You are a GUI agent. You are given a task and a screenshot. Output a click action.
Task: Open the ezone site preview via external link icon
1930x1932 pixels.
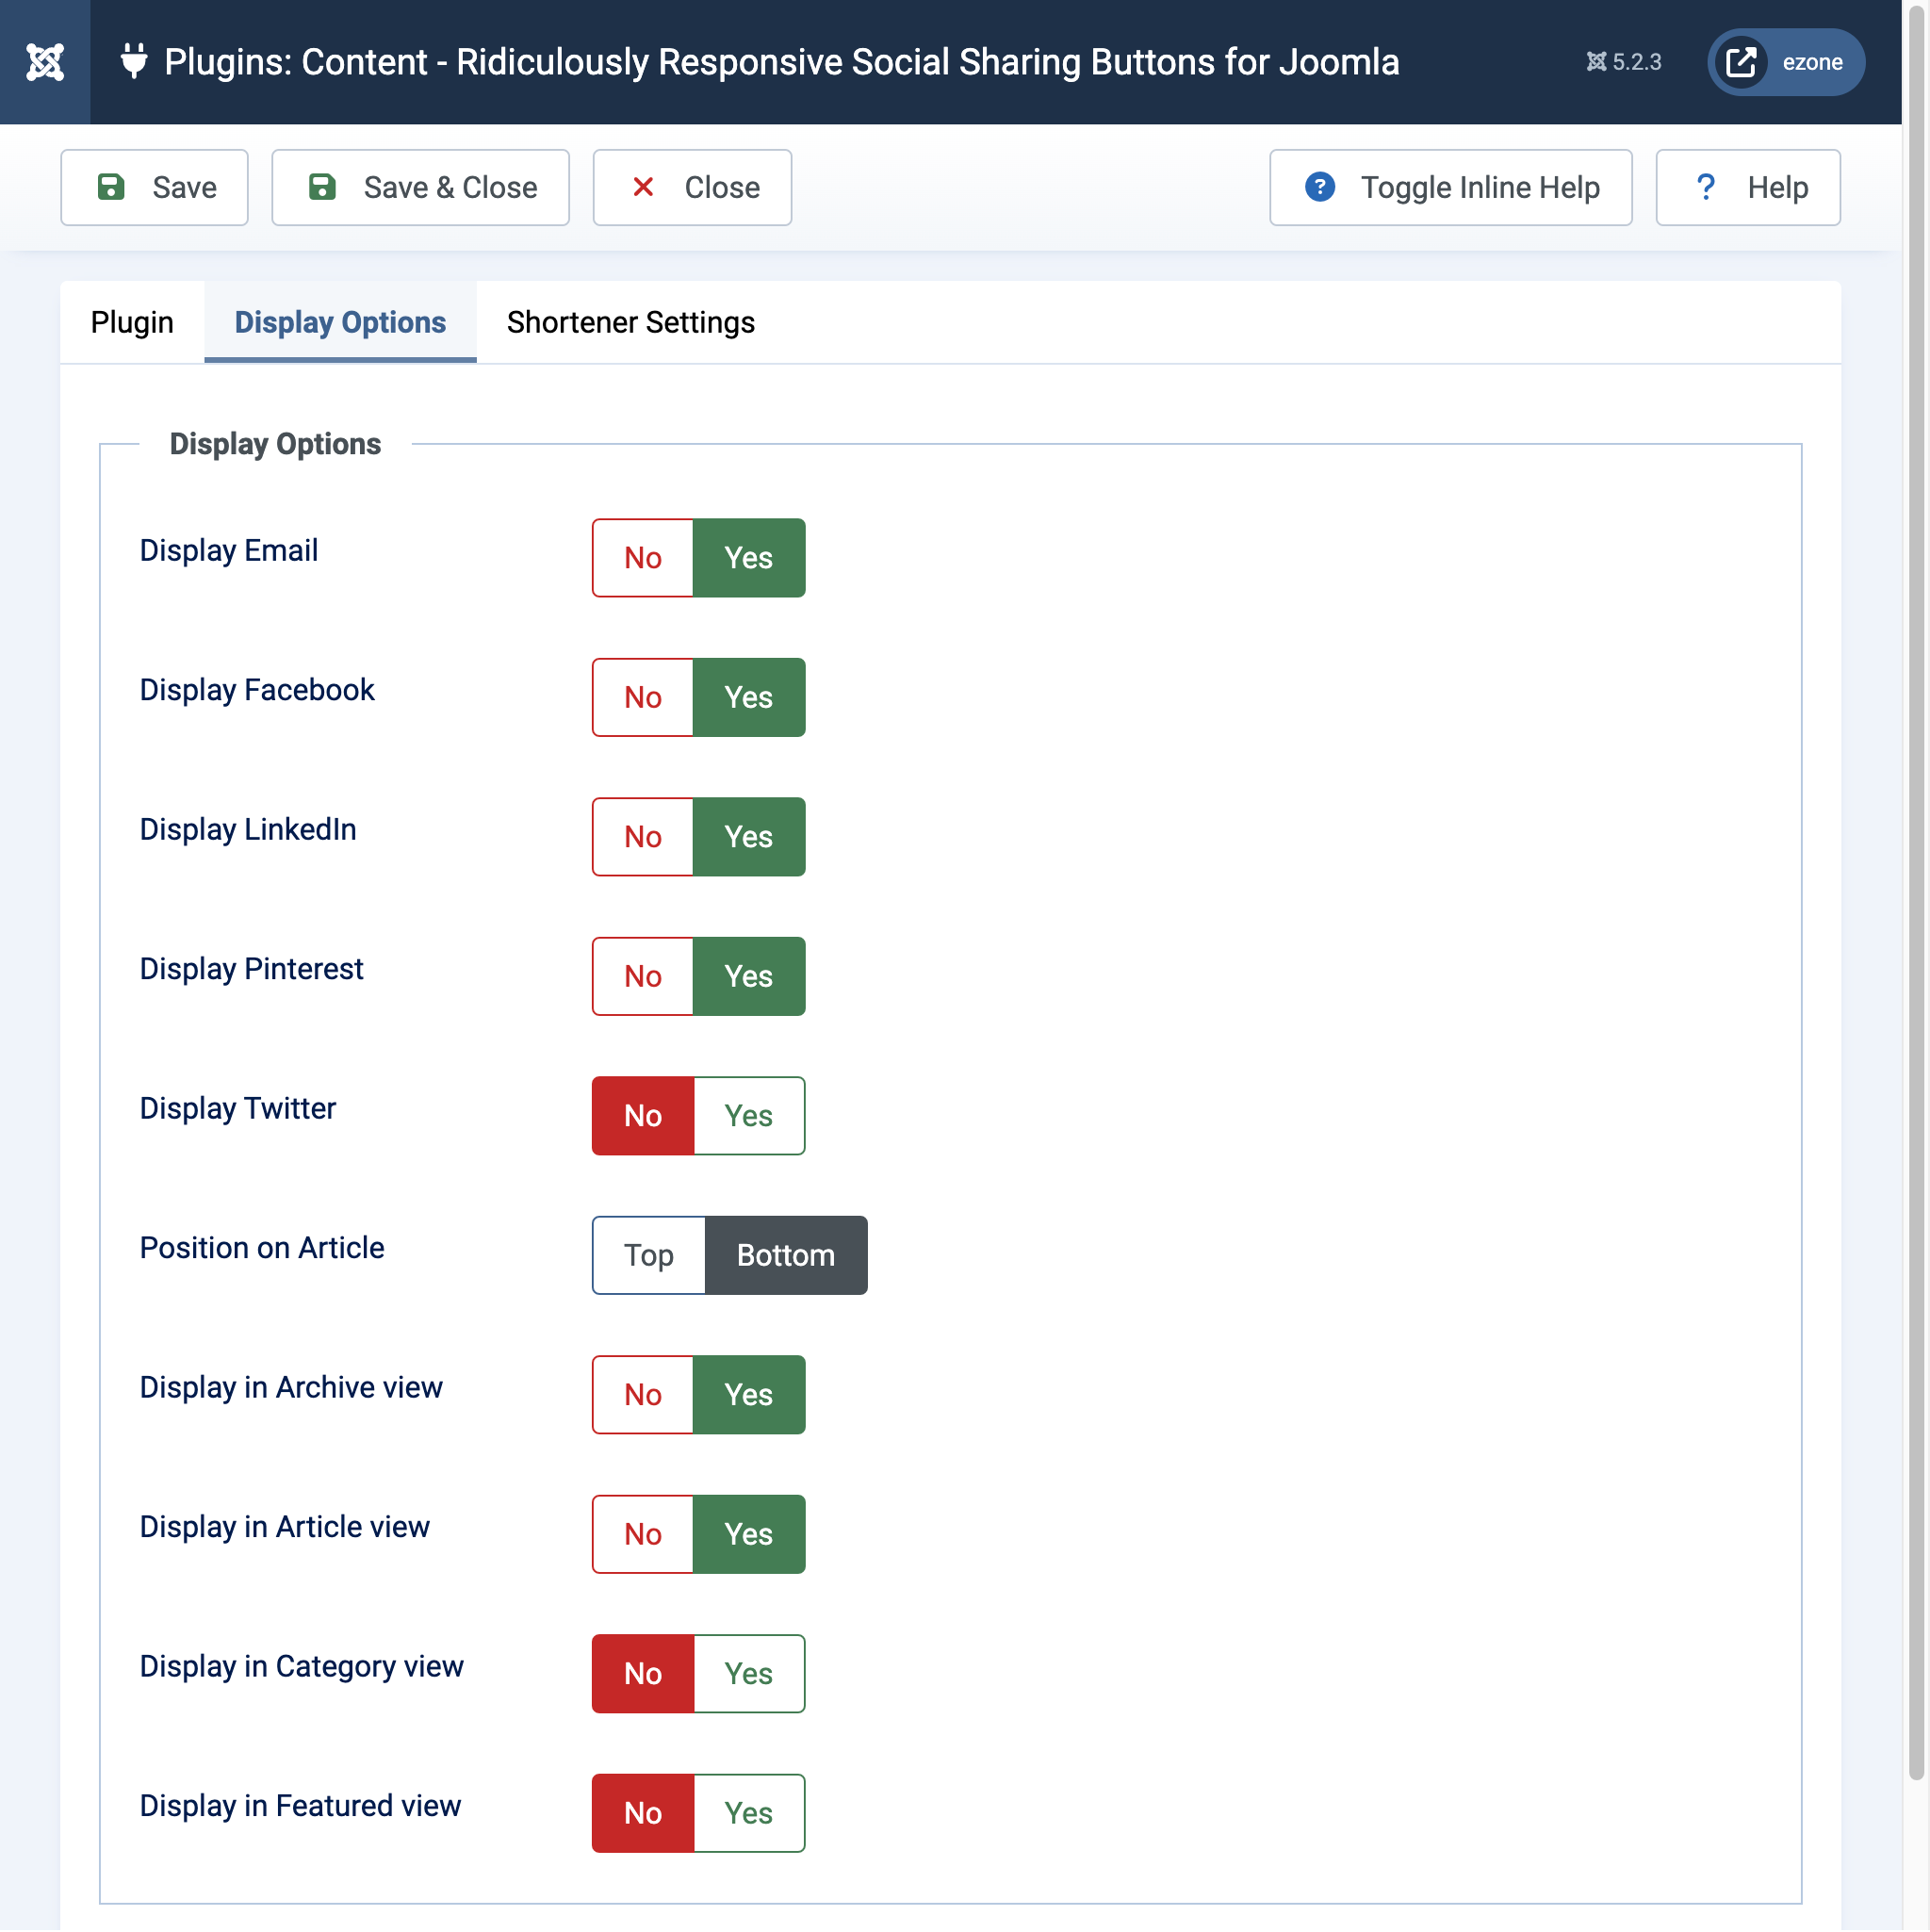coord(1741,61)
